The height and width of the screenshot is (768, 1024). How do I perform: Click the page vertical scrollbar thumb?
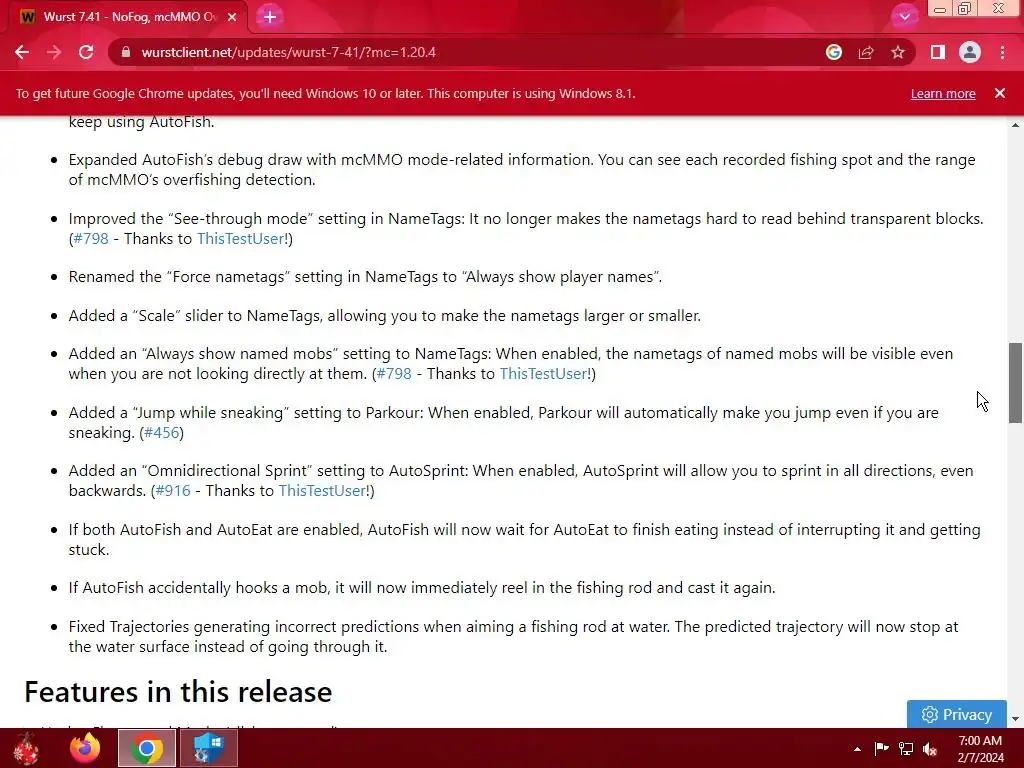coord(1015,383)
